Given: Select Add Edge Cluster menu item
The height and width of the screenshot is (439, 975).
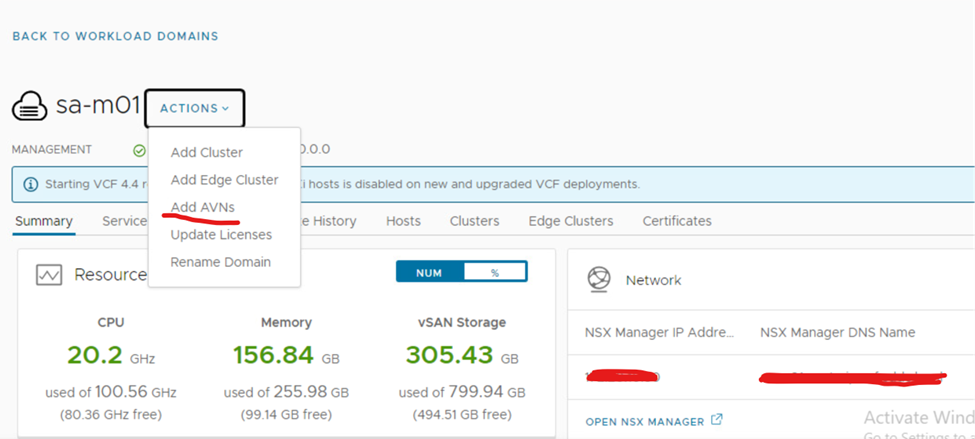Looking at the screenshot, I should (x=224, y=180).
